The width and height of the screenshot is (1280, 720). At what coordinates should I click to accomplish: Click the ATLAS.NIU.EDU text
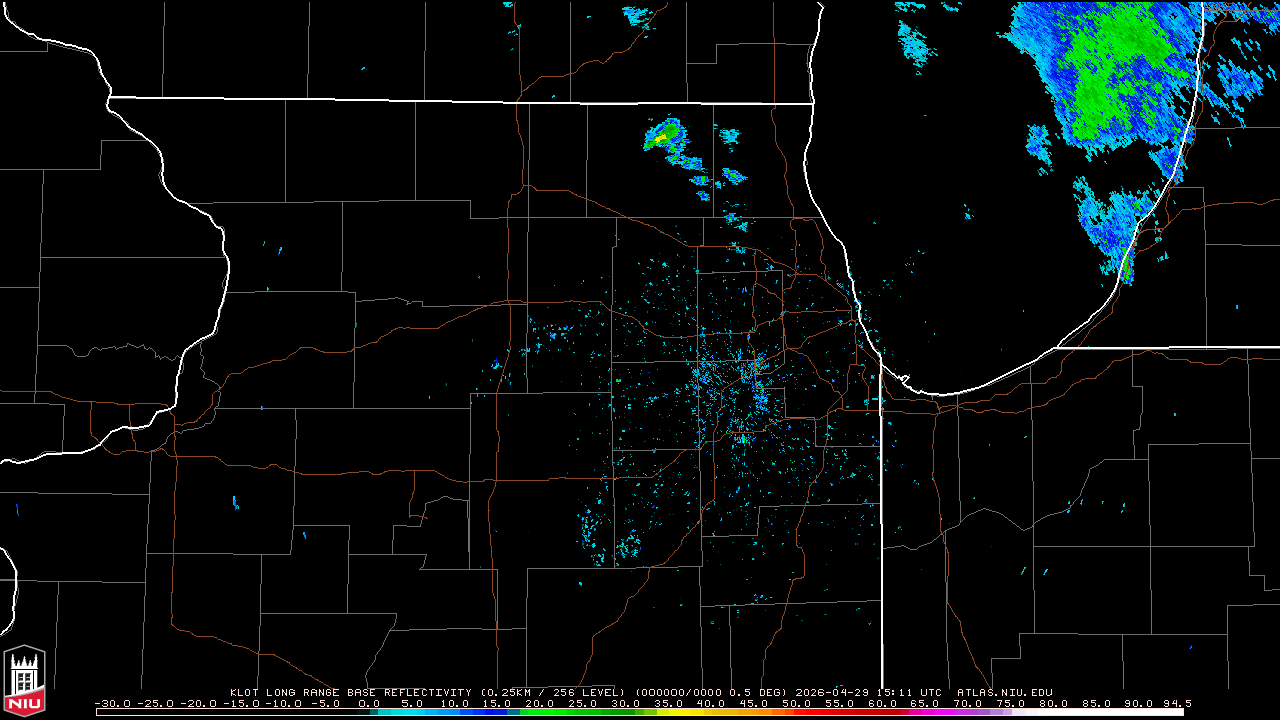pos(1004,692)
